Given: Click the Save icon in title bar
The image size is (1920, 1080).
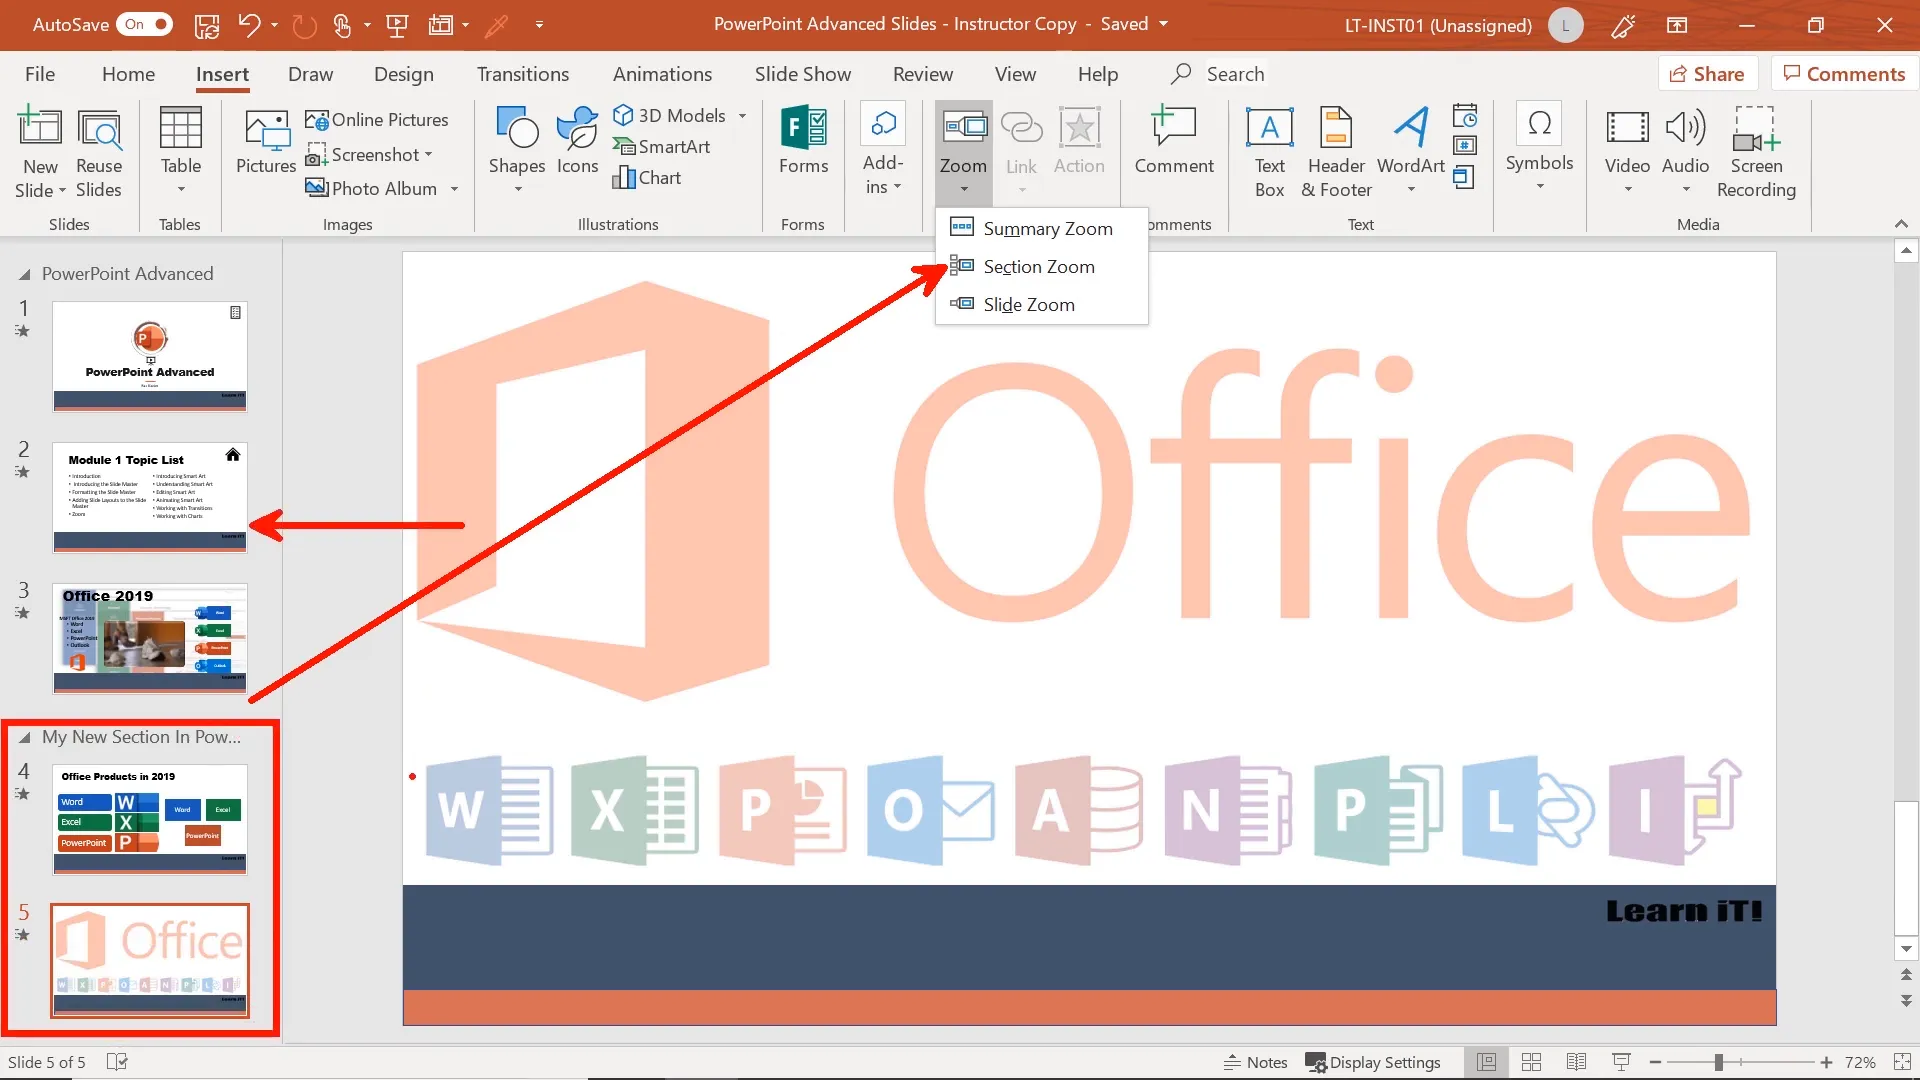Looking at the screenshot, I should pos(207,25).
